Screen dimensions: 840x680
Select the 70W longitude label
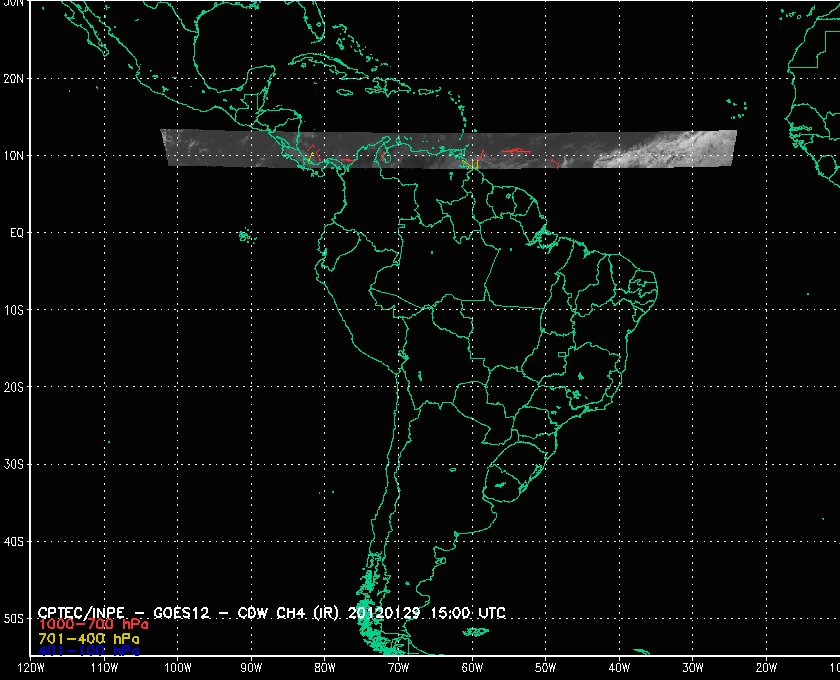pos(398,667)
